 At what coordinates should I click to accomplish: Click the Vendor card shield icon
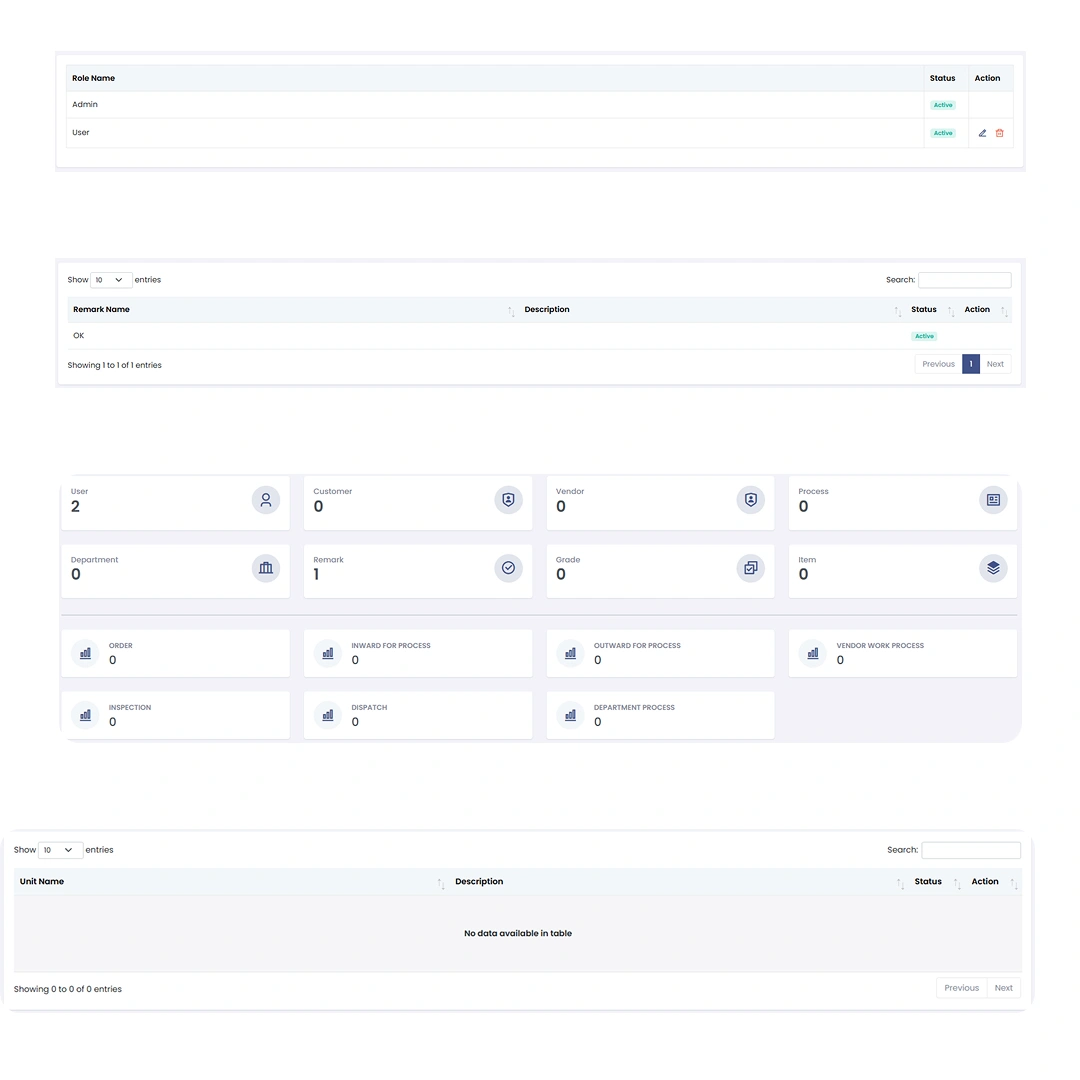751,500
